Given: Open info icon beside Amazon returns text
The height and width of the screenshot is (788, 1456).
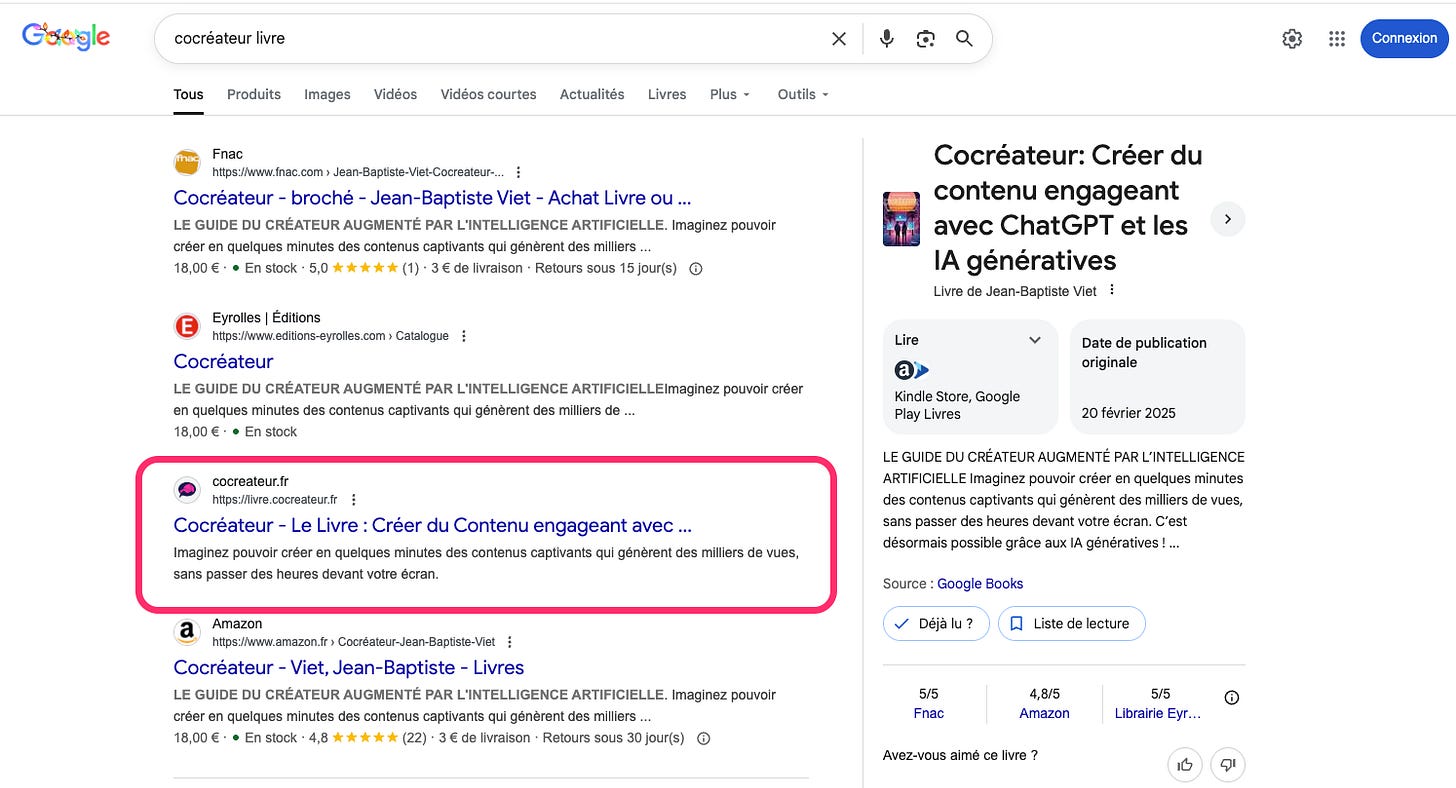Looking at the screenshot, I should (703, 739).
